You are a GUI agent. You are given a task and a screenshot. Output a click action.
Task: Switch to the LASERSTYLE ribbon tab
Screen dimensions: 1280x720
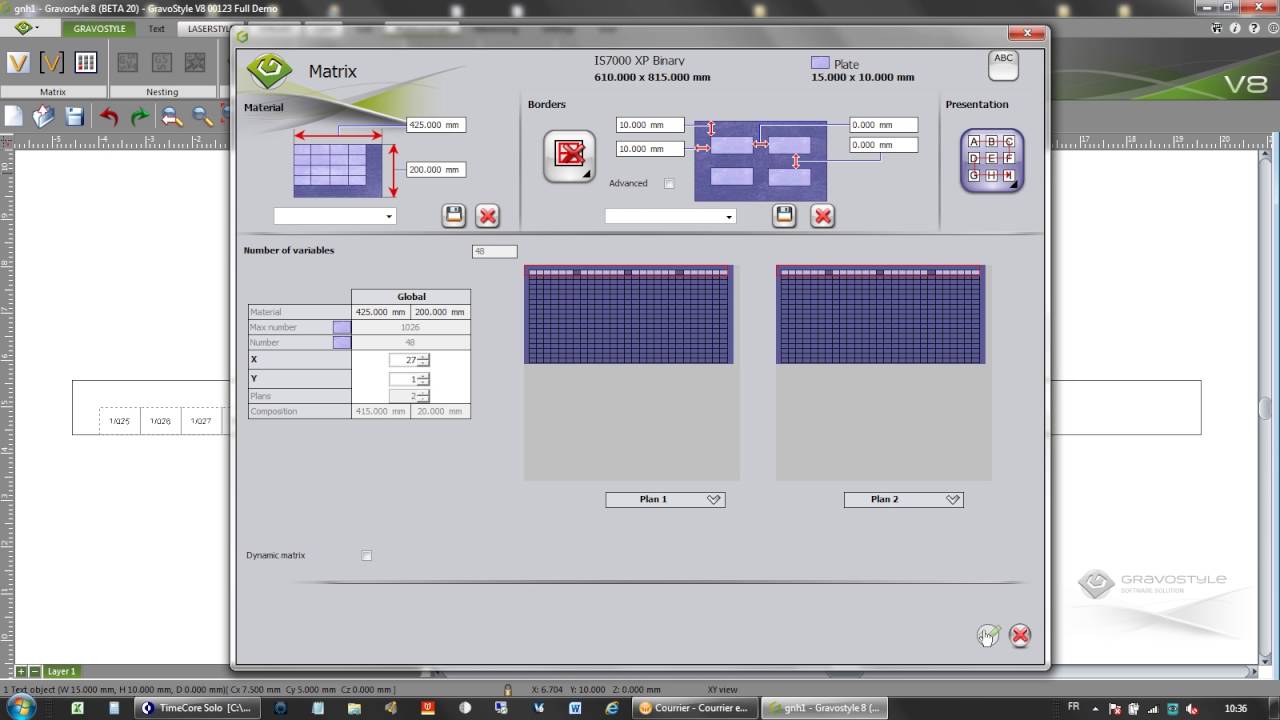[209, 29]
